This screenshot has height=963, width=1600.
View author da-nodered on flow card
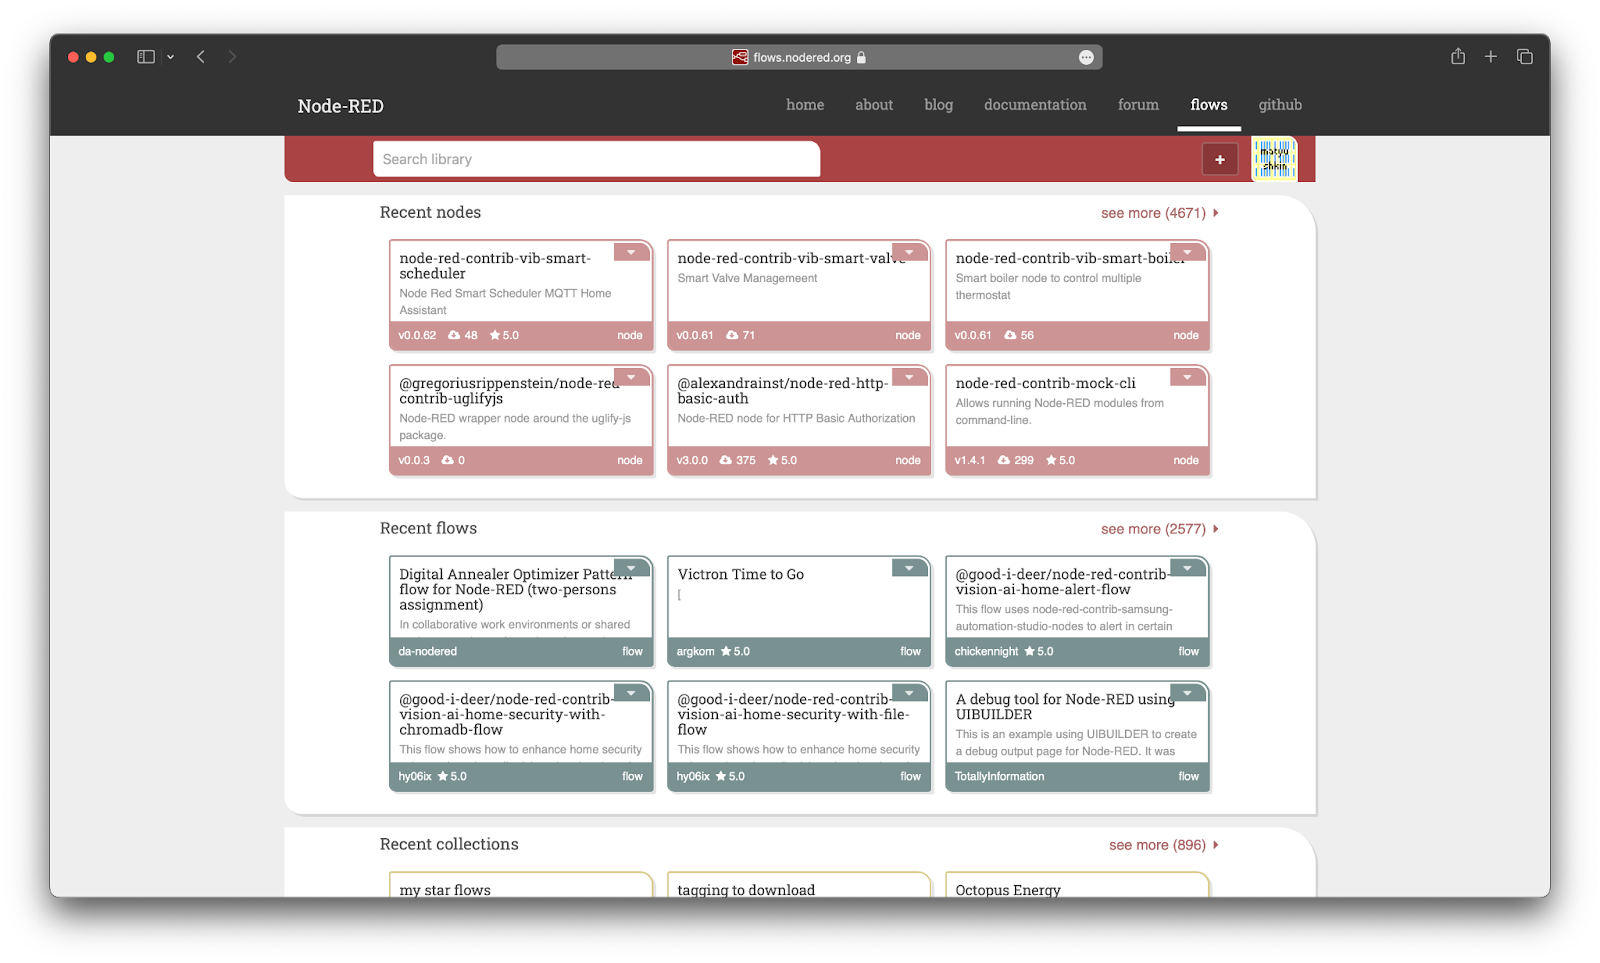tap(428, 651)
